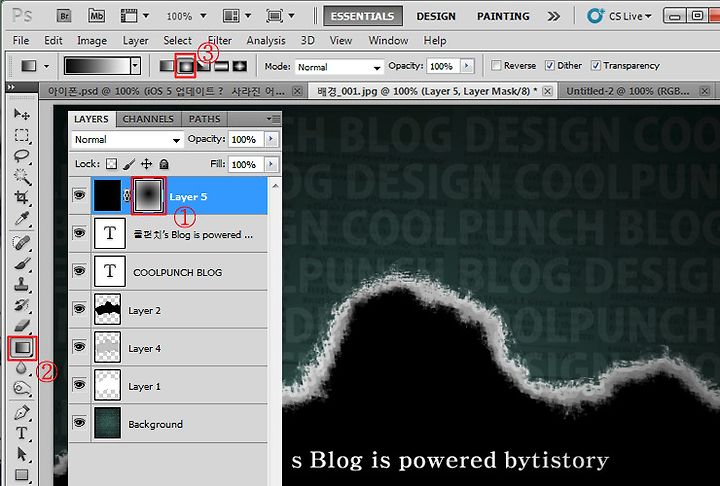Switch to the Design workspace
The width and height of the screenshot is (720, 486).
[436, 17]
